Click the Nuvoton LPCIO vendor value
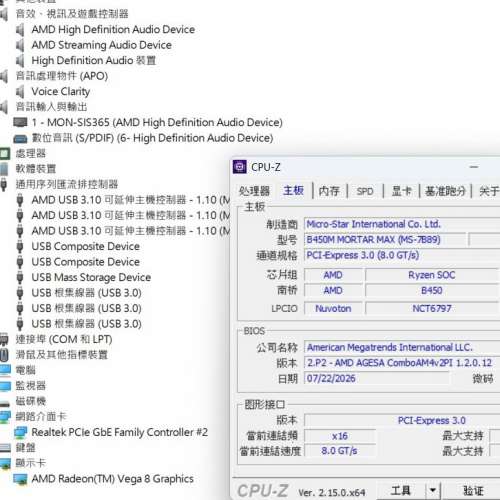This screenshot has height=500, width=500. point(333,309)
